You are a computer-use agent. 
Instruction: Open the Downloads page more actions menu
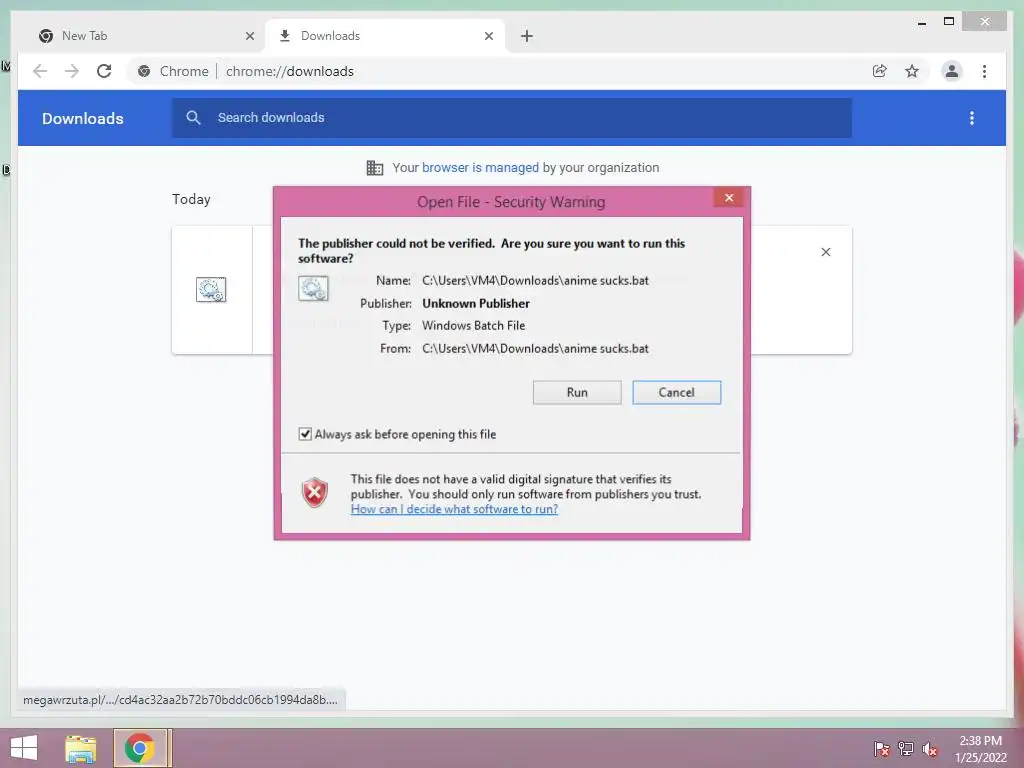972,118
